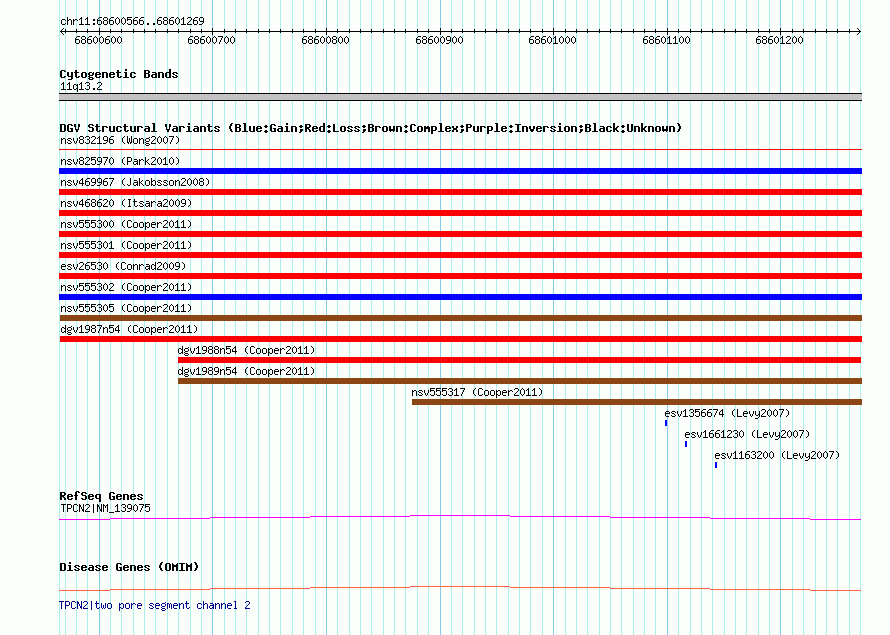This screenshot has width=890, height=635.
Task: Click the small esv1356674 Levy2007 marker
Action: [666, 423]
